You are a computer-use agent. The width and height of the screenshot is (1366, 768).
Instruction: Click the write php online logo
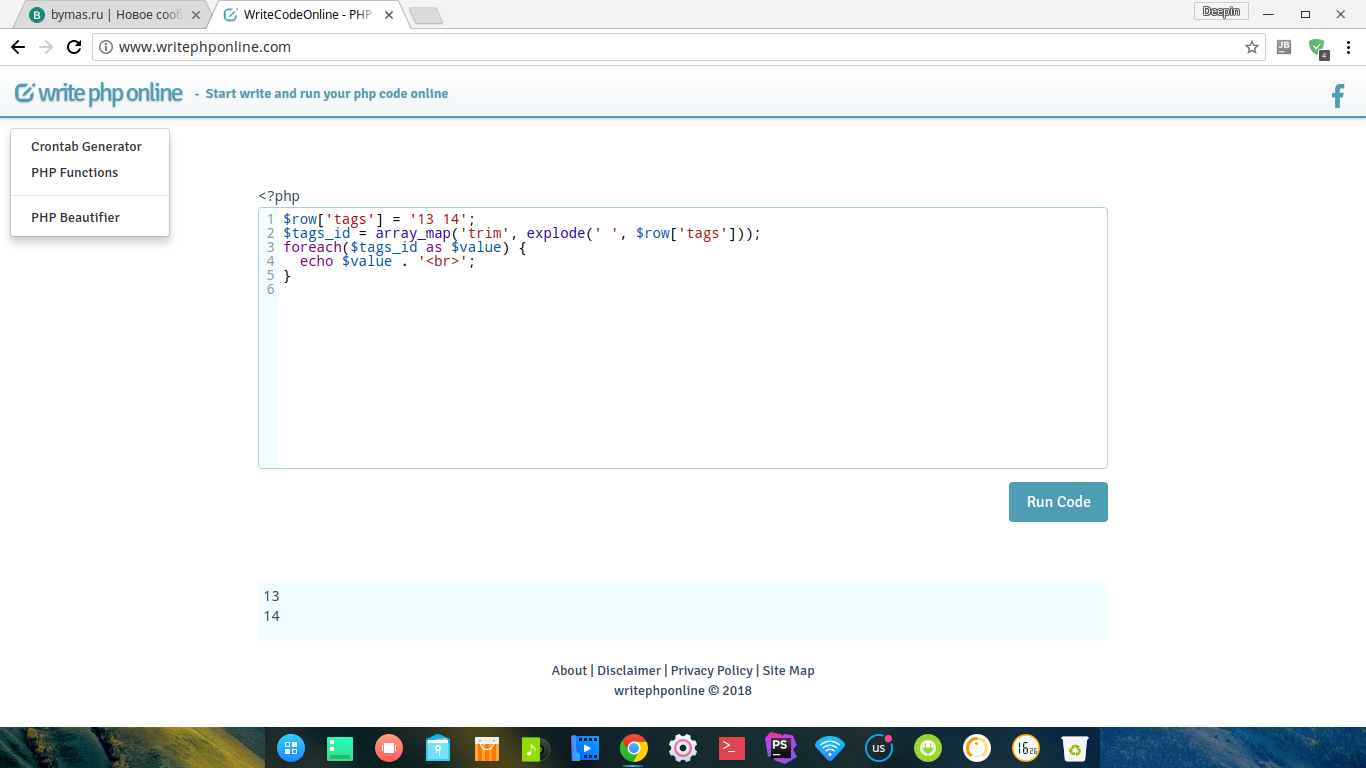click(99, 93)
